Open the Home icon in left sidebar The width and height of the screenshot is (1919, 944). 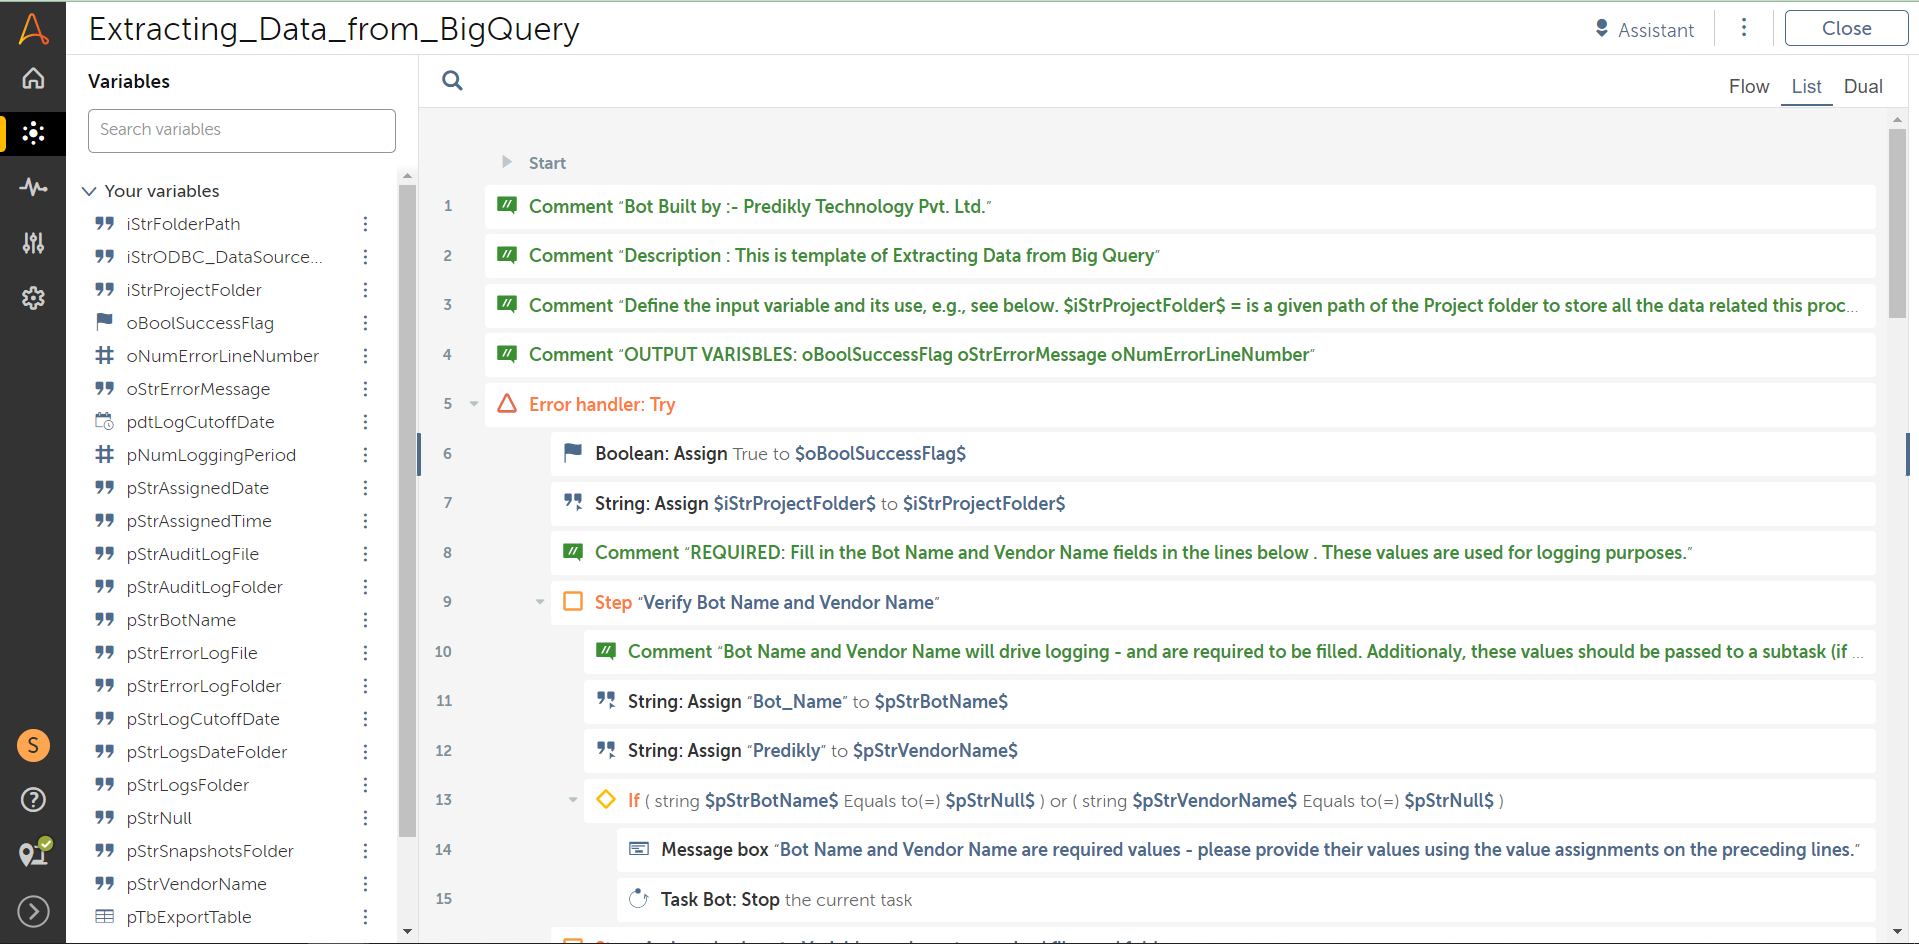click(x=33, y=78)
